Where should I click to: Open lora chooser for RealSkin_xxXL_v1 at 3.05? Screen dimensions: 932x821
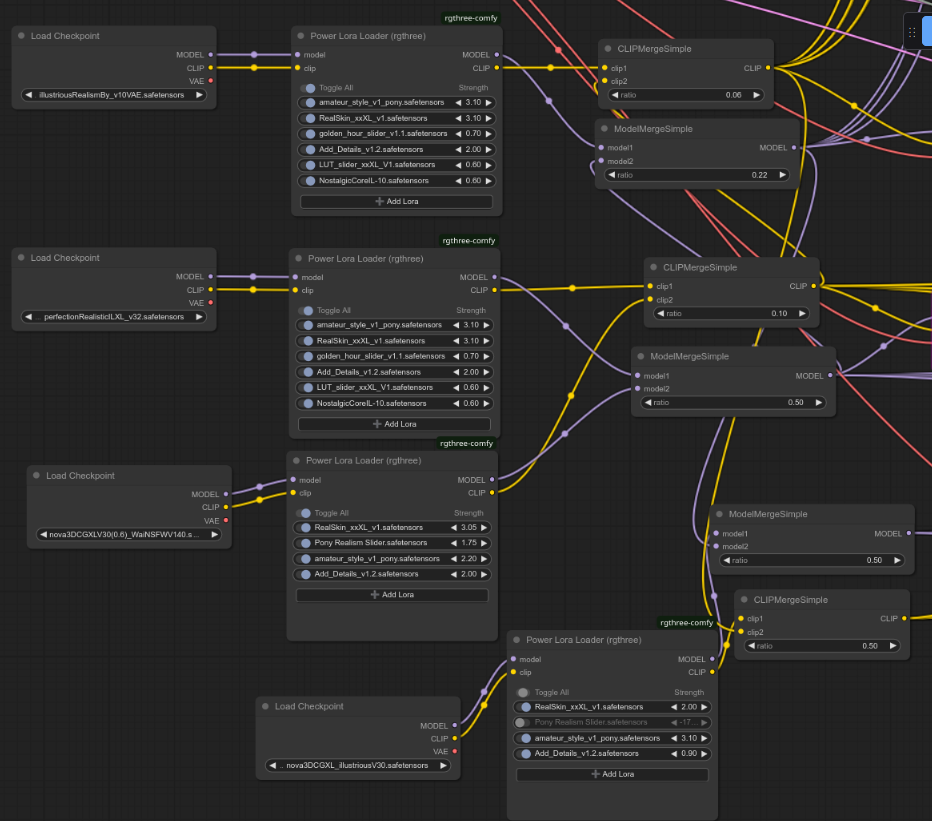click(369, 527)
